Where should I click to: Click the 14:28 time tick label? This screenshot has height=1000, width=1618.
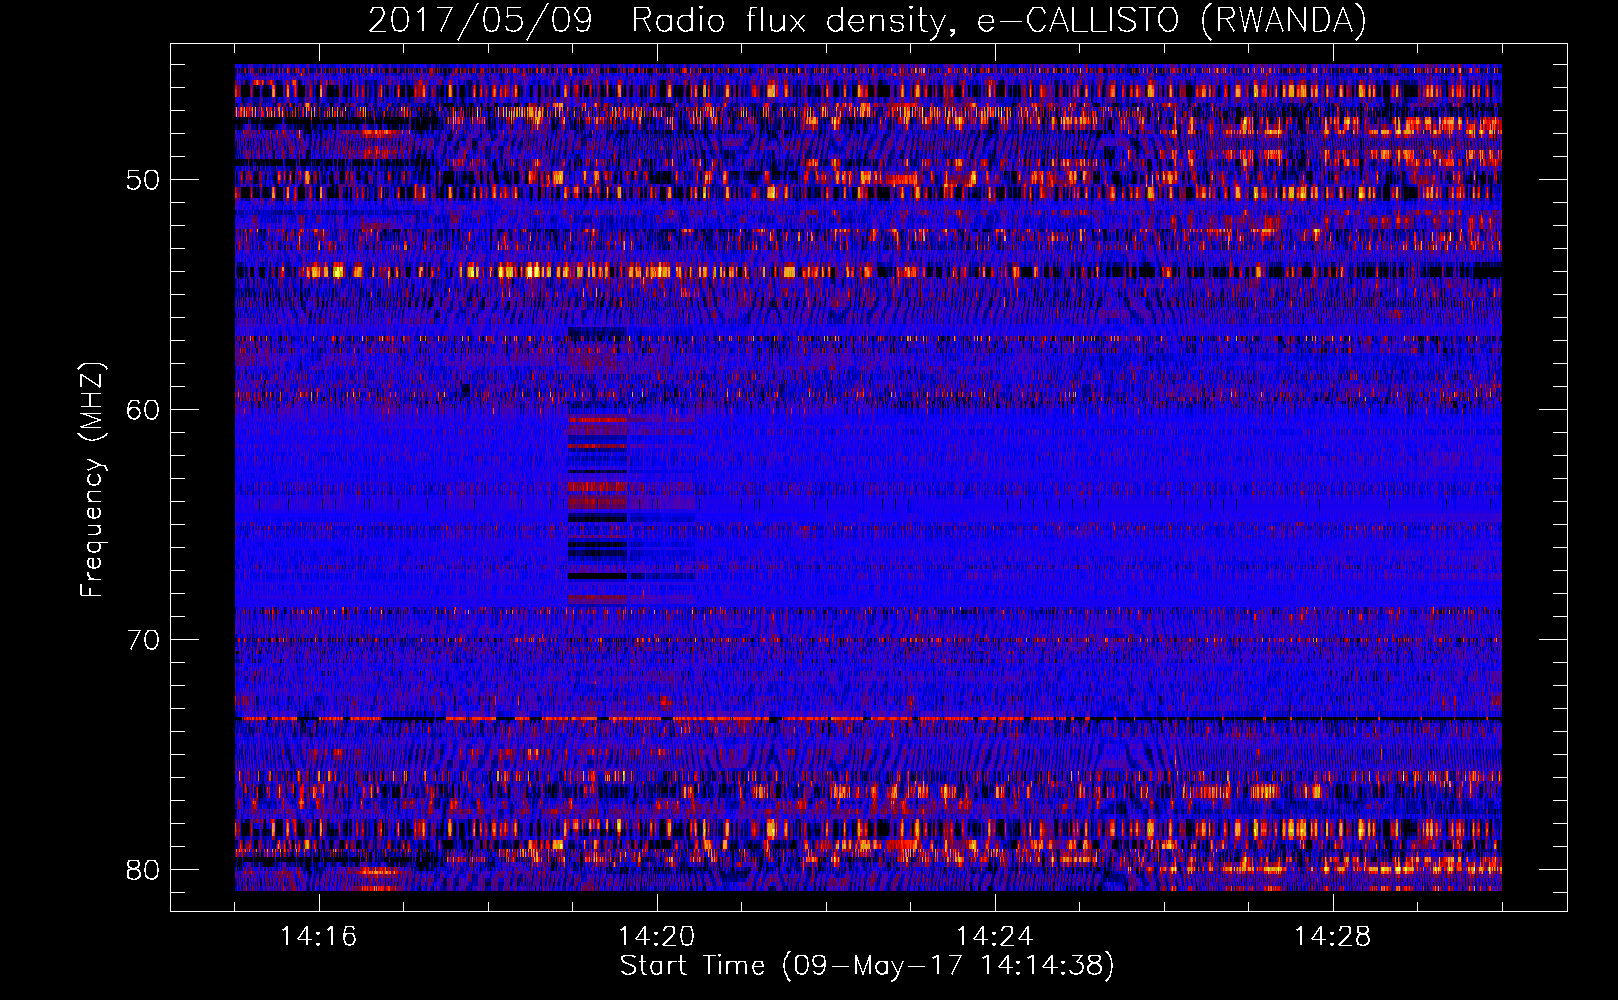pyautogui.click(x=1333, y=936)
